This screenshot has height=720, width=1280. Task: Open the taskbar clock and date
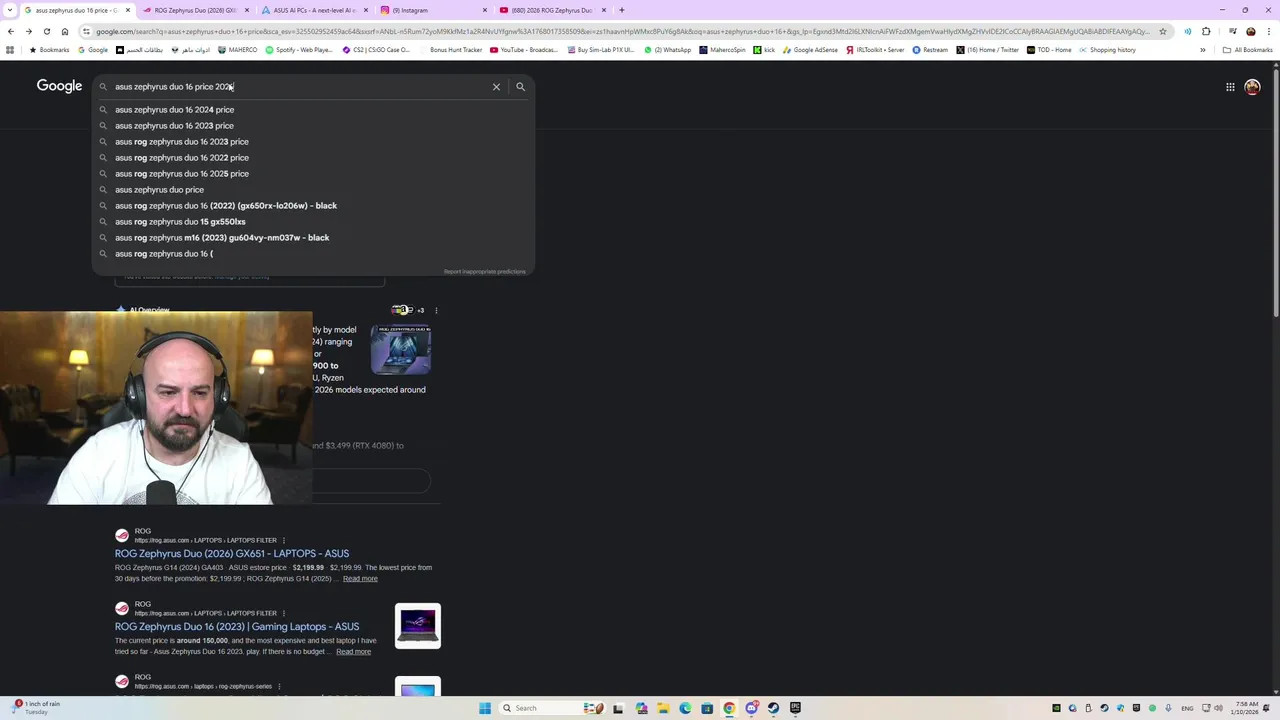pyautogui.click(x=1245, y=708)
